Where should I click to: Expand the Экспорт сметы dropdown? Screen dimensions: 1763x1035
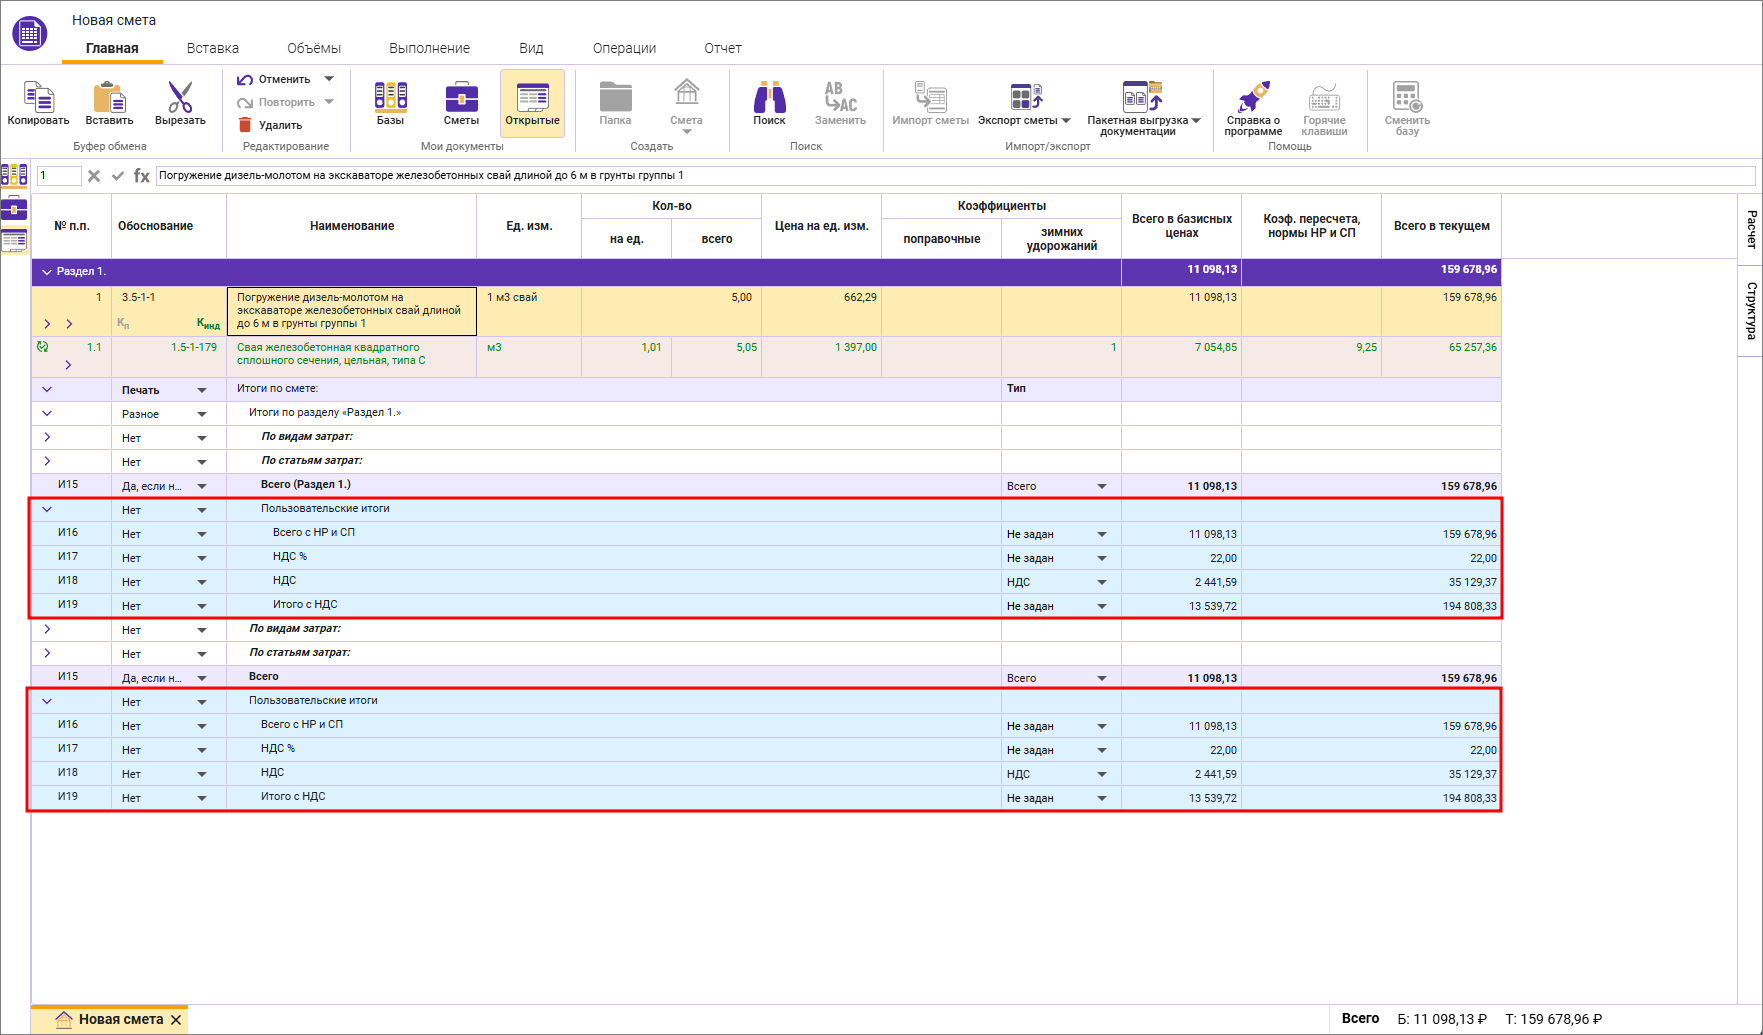1066,121
